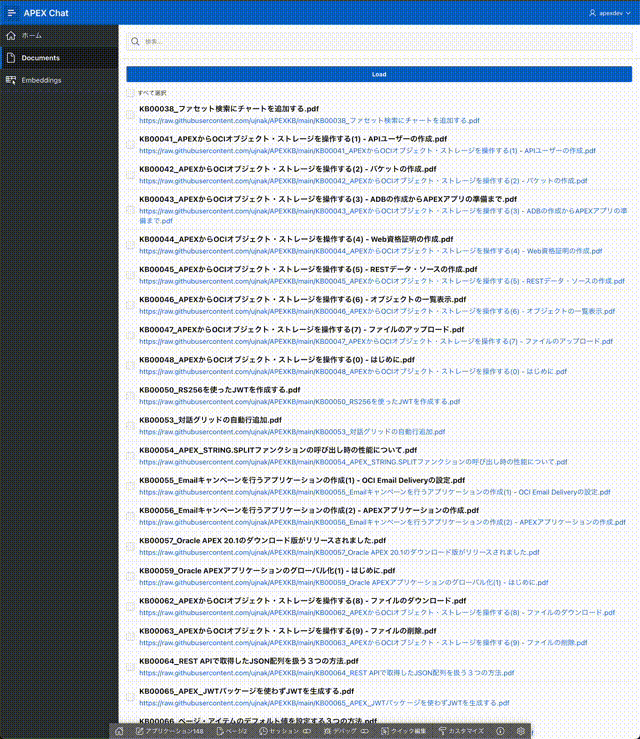Enable クイック編集 in developer toolbar
The height and width of the screenshot is (739, 640).
[403, 731]
